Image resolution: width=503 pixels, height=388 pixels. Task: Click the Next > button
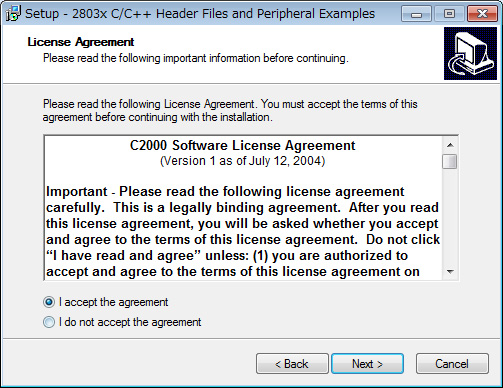(367, 364)
